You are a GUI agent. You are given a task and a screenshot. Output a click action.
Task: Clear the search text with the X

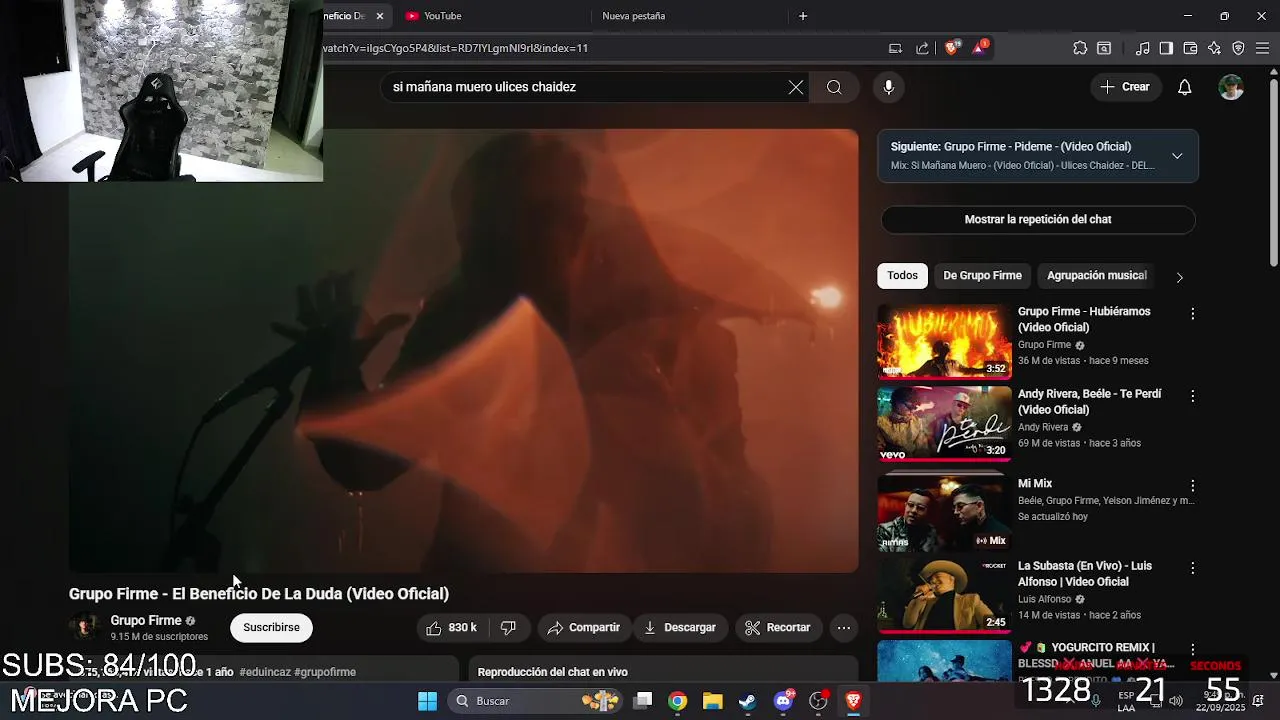coord(796,87)
